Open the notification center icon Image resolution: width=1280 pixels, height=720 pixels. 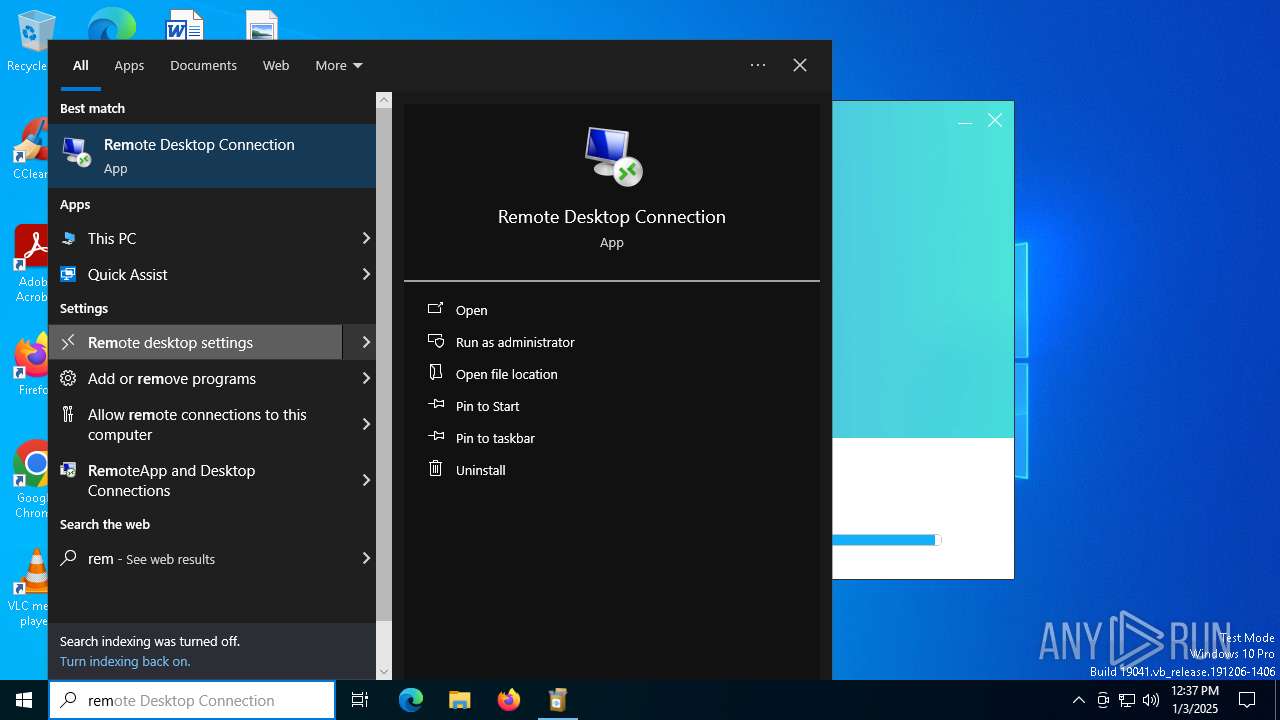(x=1247, y=700)
